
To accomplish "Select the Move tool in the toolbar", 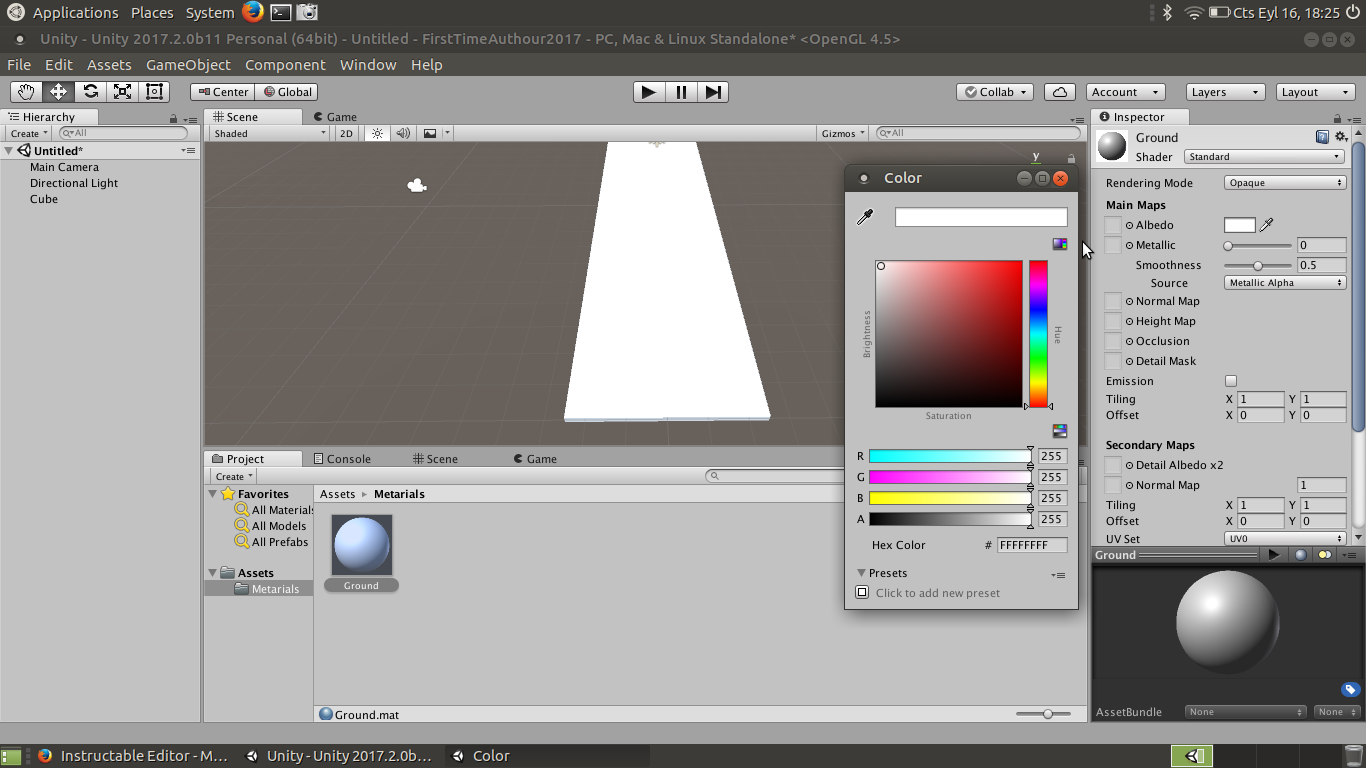I will point(60,91).
